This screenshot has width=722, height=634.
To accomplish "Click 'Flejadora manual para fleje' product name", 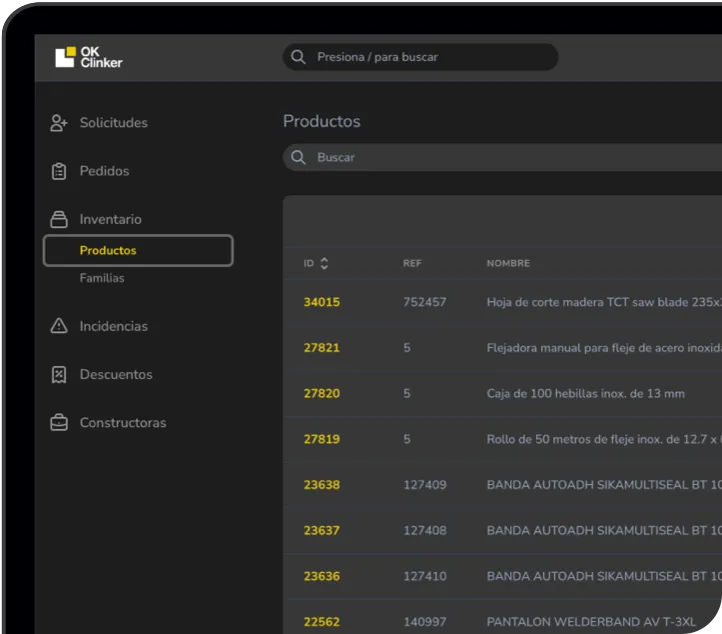I will tap(604, 348).
